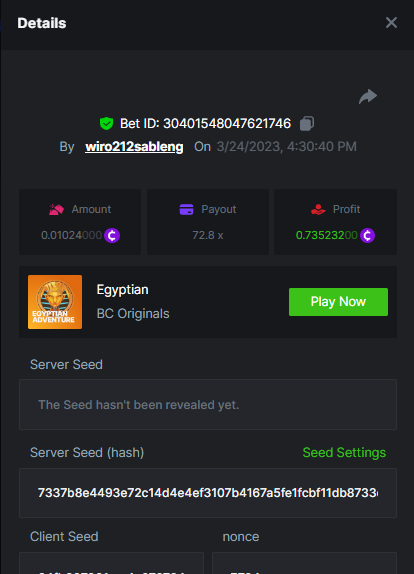Open wiro212sableng user profile link
This screenshot has width=414, height=574.
click(x=134, y=147)
